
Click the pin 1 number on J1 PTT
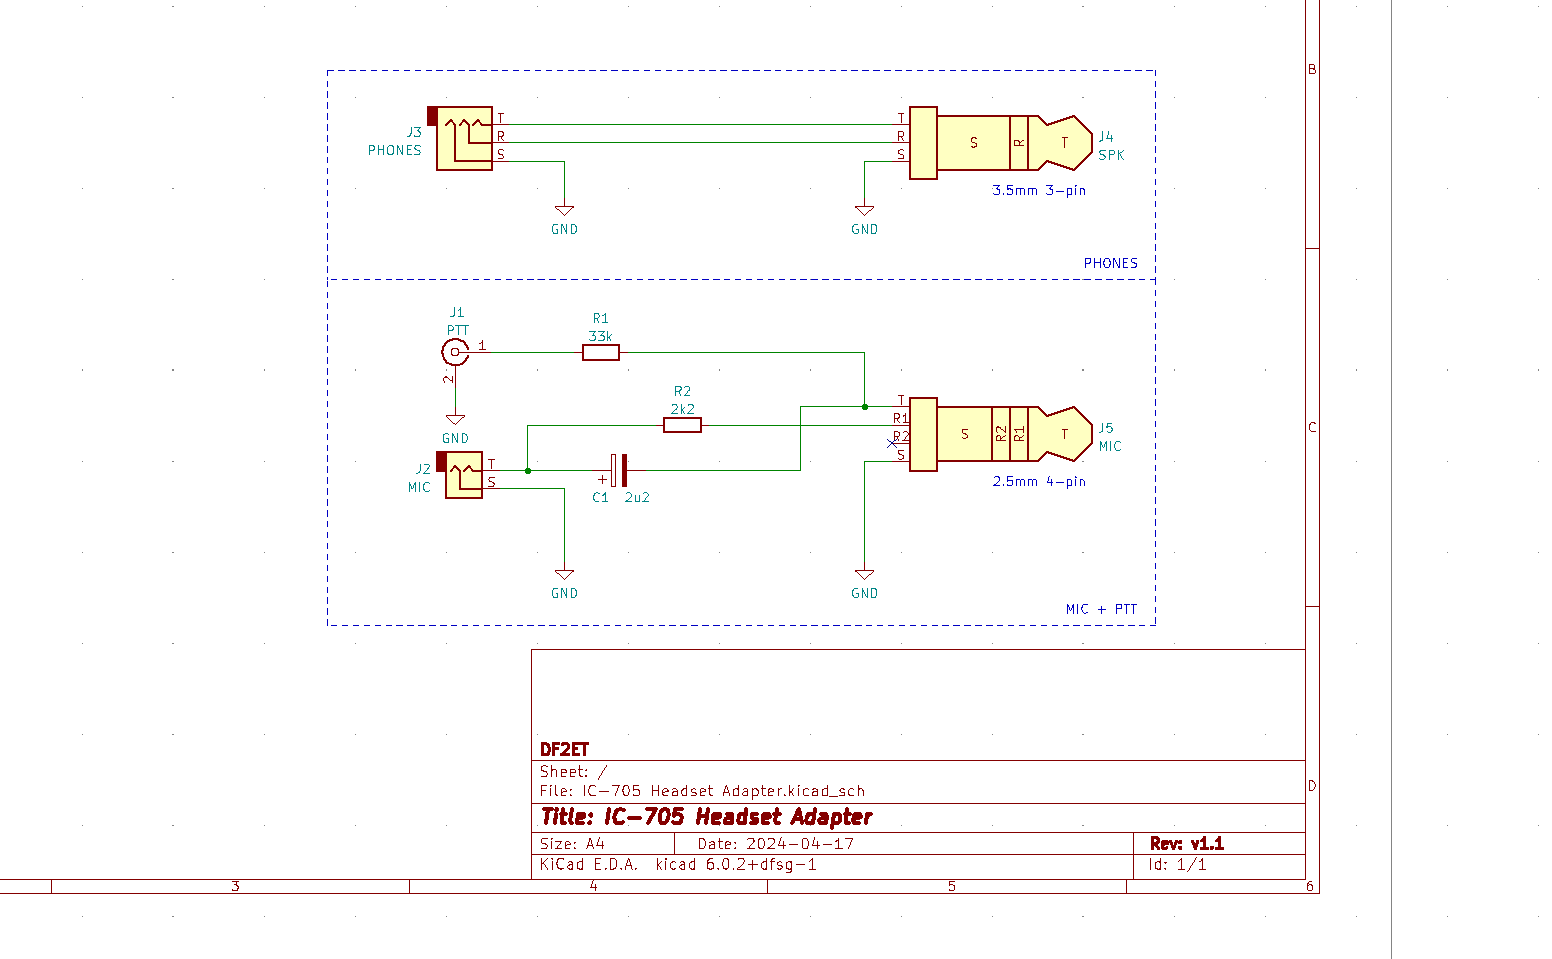pyautogui.click(x=482, y=345)
